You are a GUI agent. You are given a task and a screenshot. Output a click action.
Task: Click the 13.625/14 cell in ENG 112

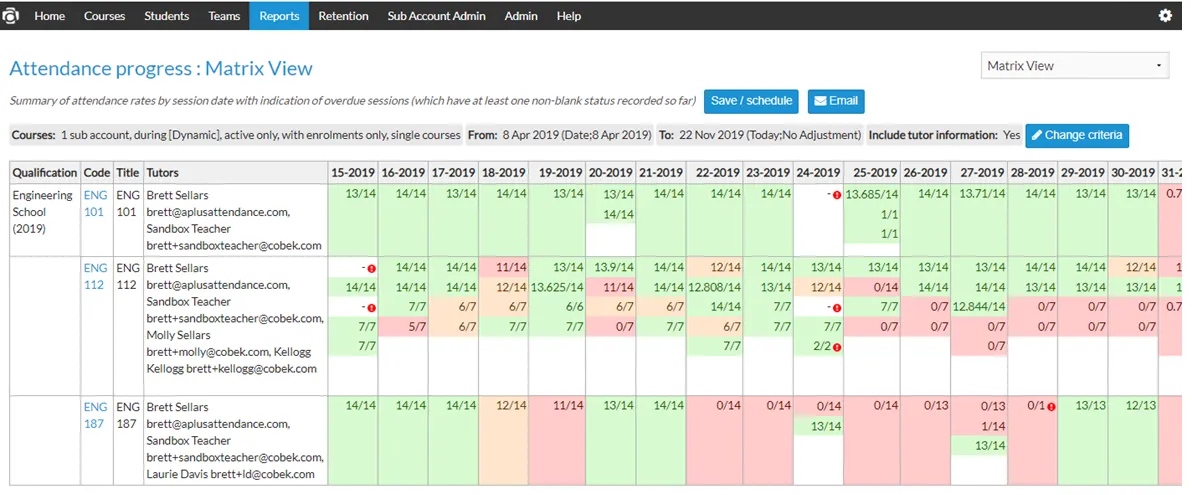pyautogui.click(x=557, y=287)
